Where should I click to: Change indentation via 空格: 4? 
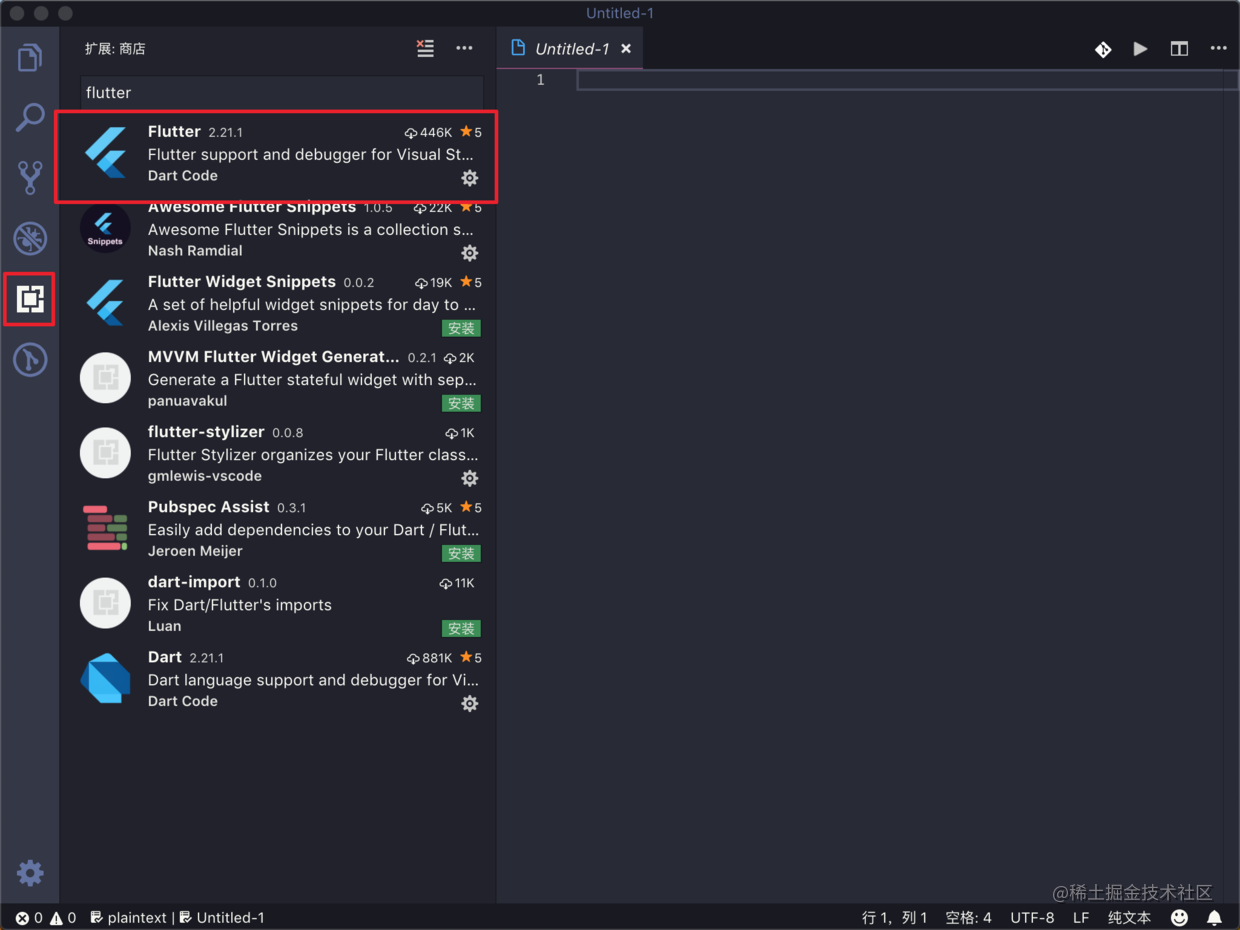(x=969, y=917)
